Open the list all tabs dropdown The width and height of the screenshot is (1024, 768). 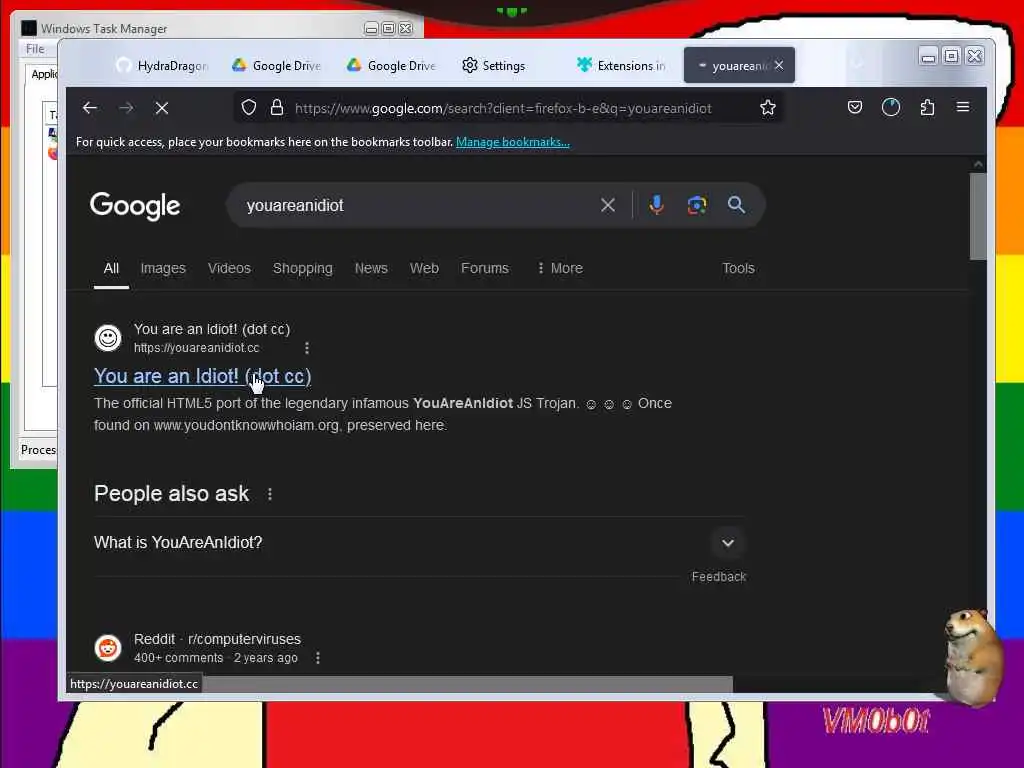click(858, 65)
